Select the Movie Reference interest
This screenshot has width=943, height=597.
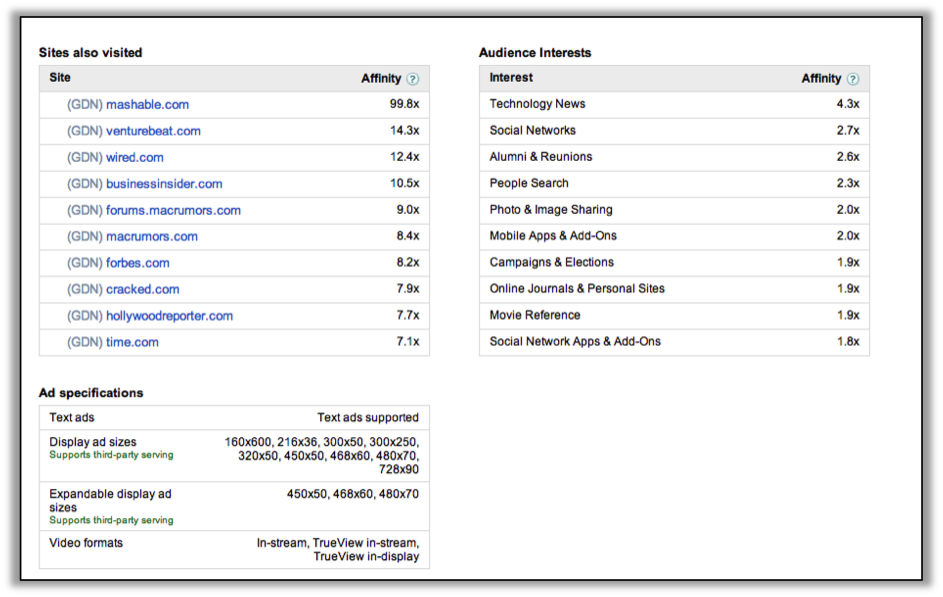tap(674, 316)
